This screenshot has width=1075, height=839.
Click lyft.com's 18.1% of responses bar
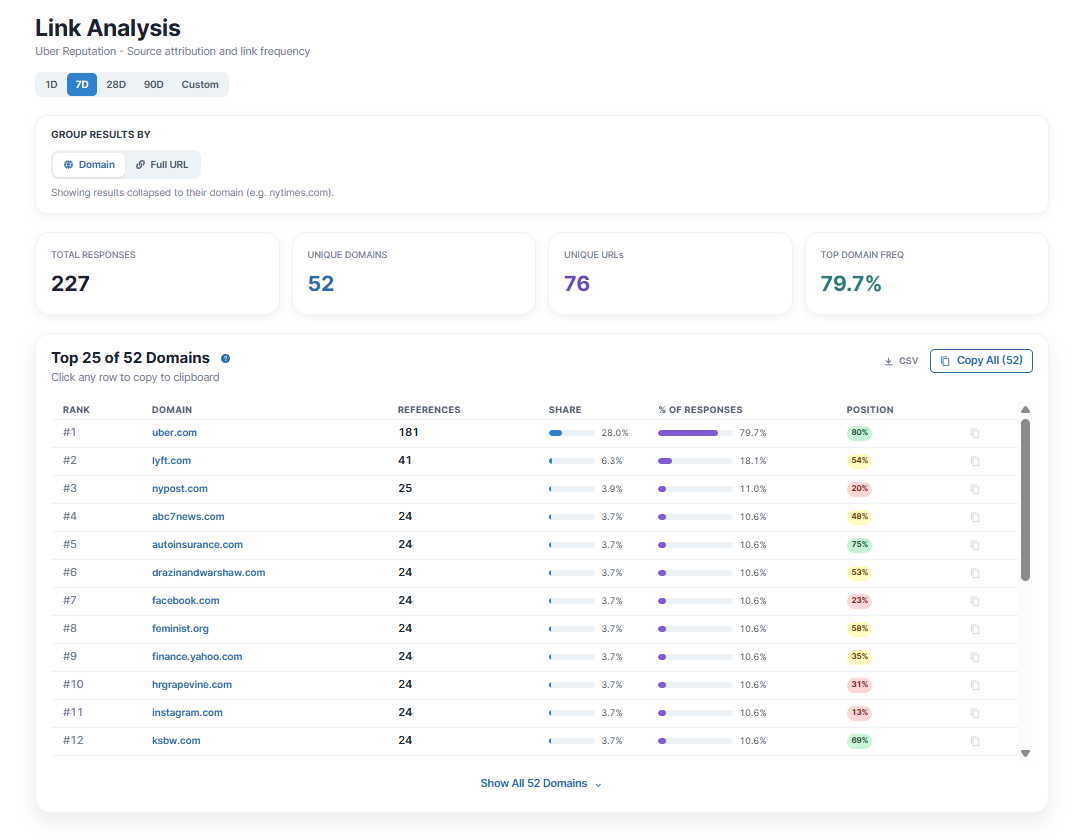click(695, 461)
